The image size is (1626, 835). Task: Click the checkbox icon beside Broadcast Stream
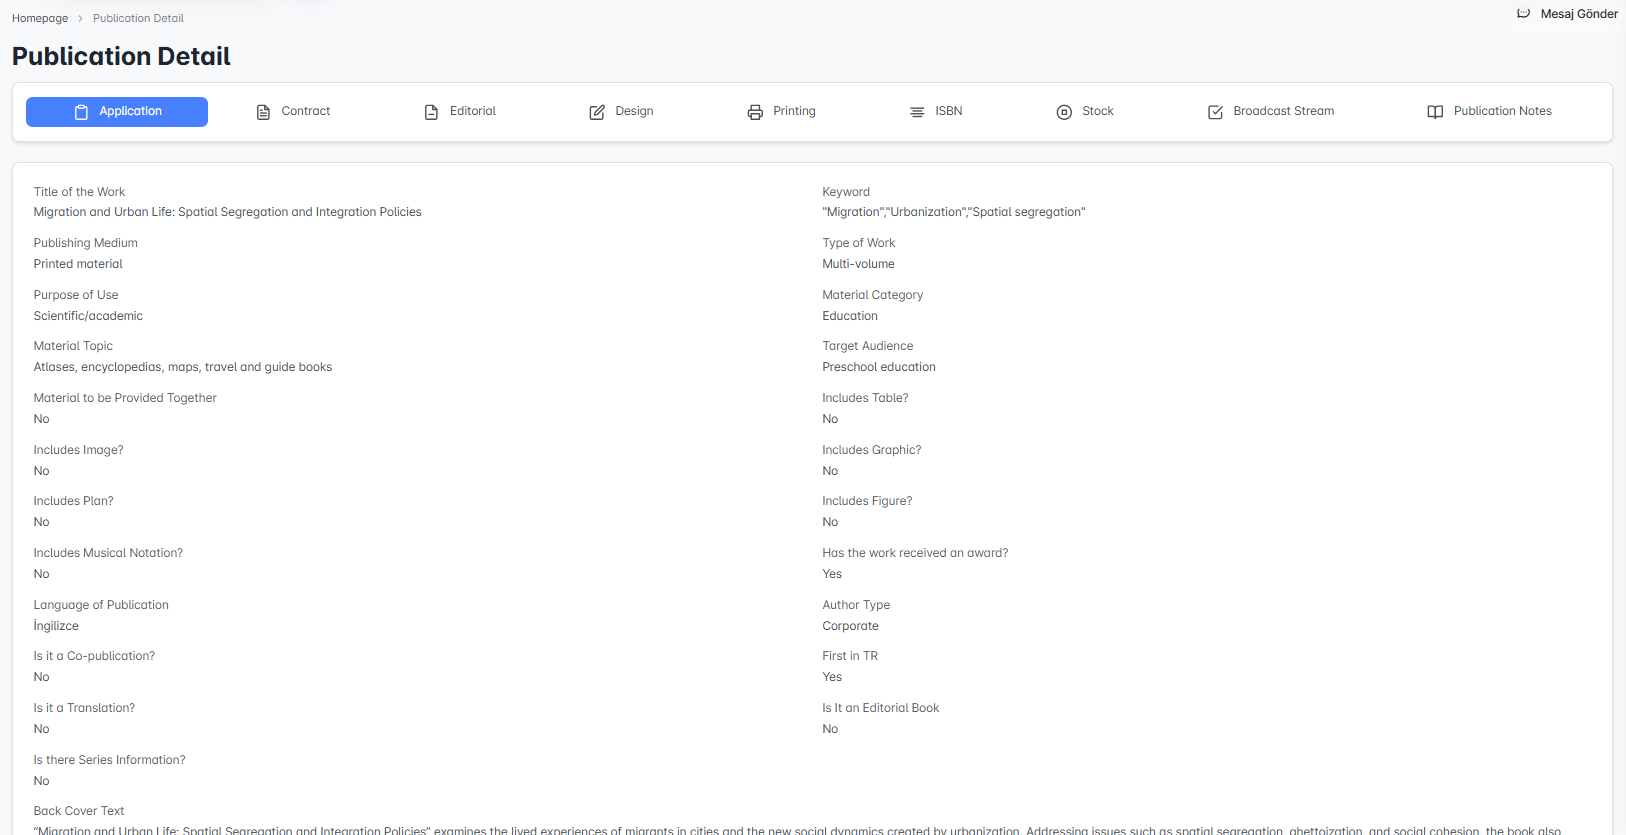coord(1215,112)
